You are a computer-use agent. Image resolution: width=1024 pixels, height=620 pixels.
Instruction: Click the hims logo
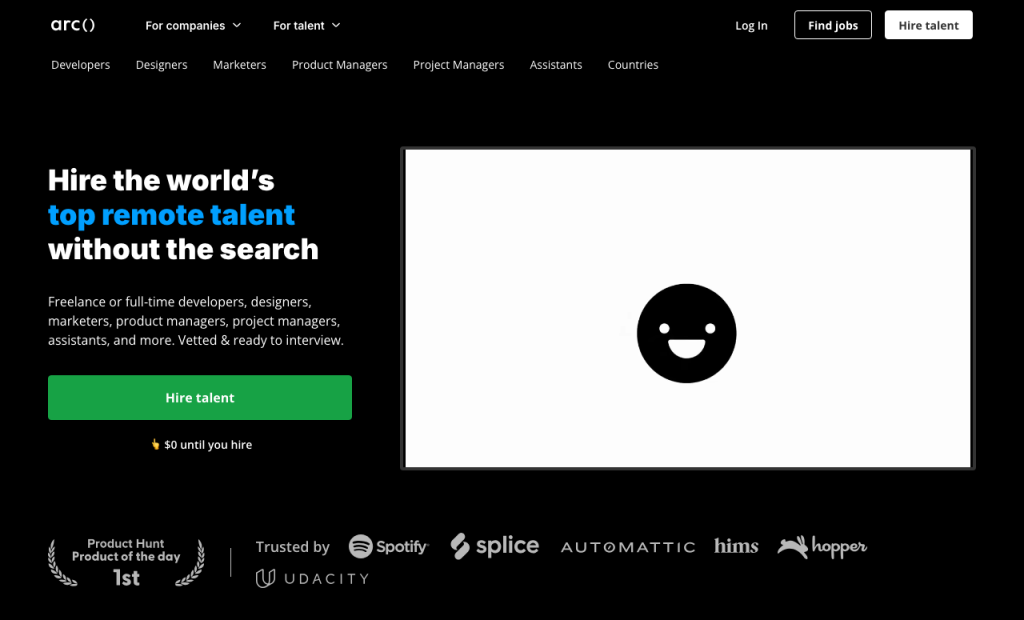[736, 546]
